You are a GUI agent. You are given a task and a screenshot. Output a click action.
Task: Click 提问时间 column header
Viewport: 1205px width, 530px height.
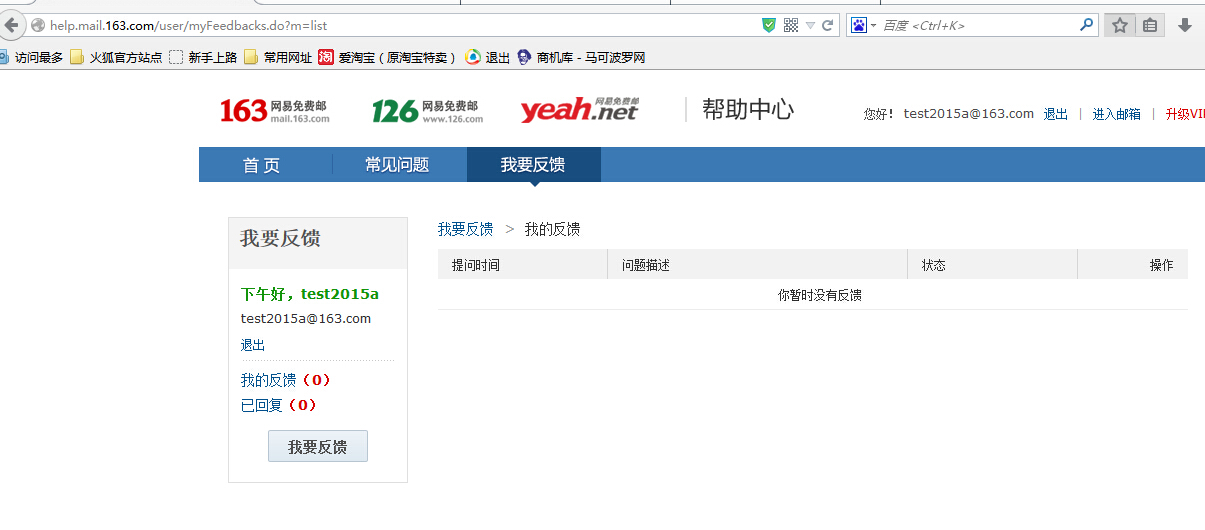tap(476, 265)
